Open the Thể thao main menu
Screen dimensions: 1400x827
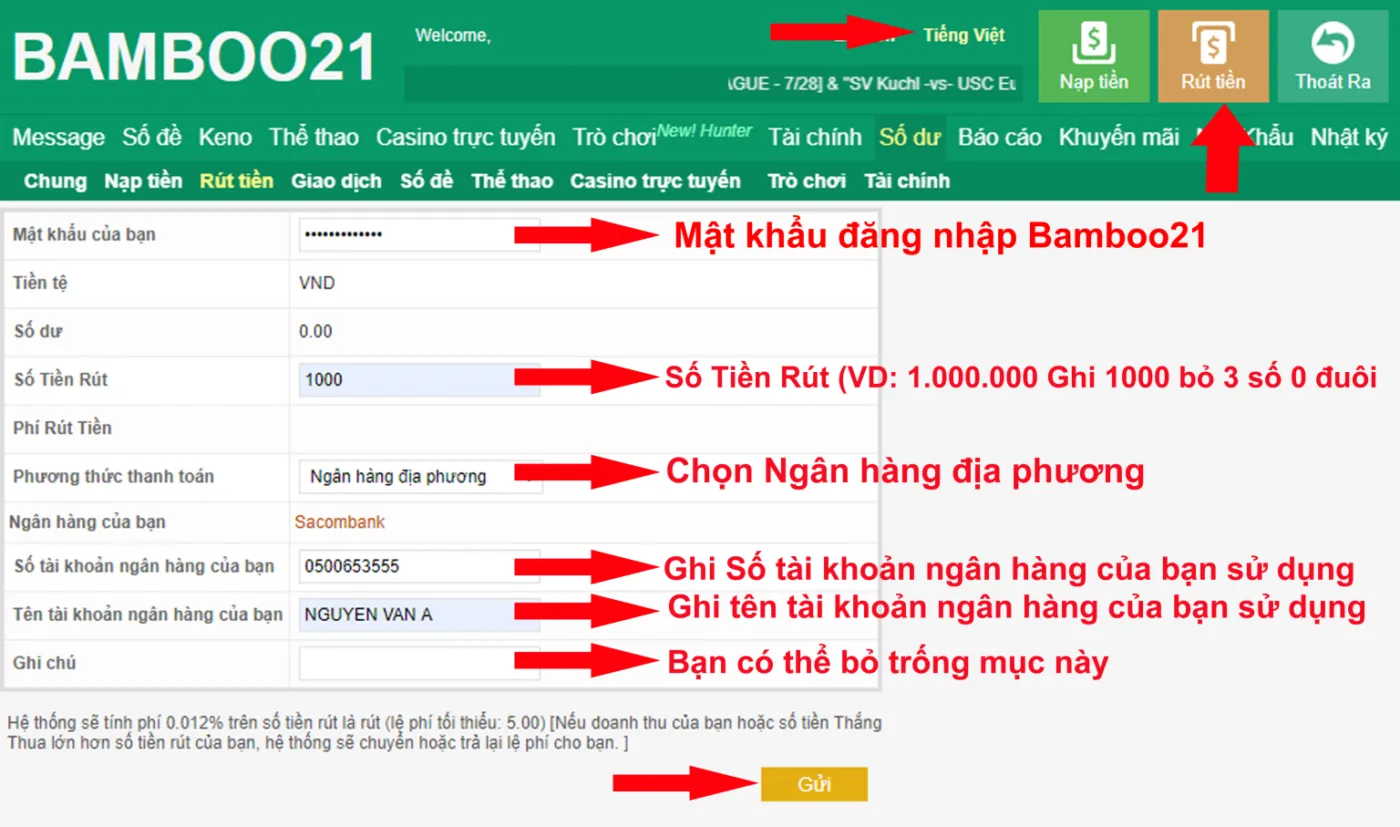[313, 138]
